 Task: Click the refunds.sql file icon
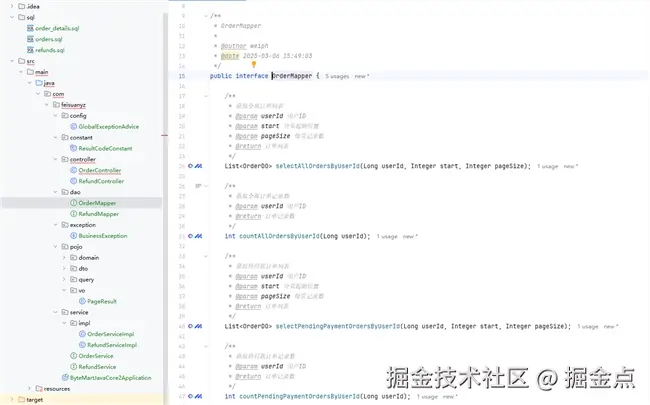pyautogui.click(x=30, y=50)
